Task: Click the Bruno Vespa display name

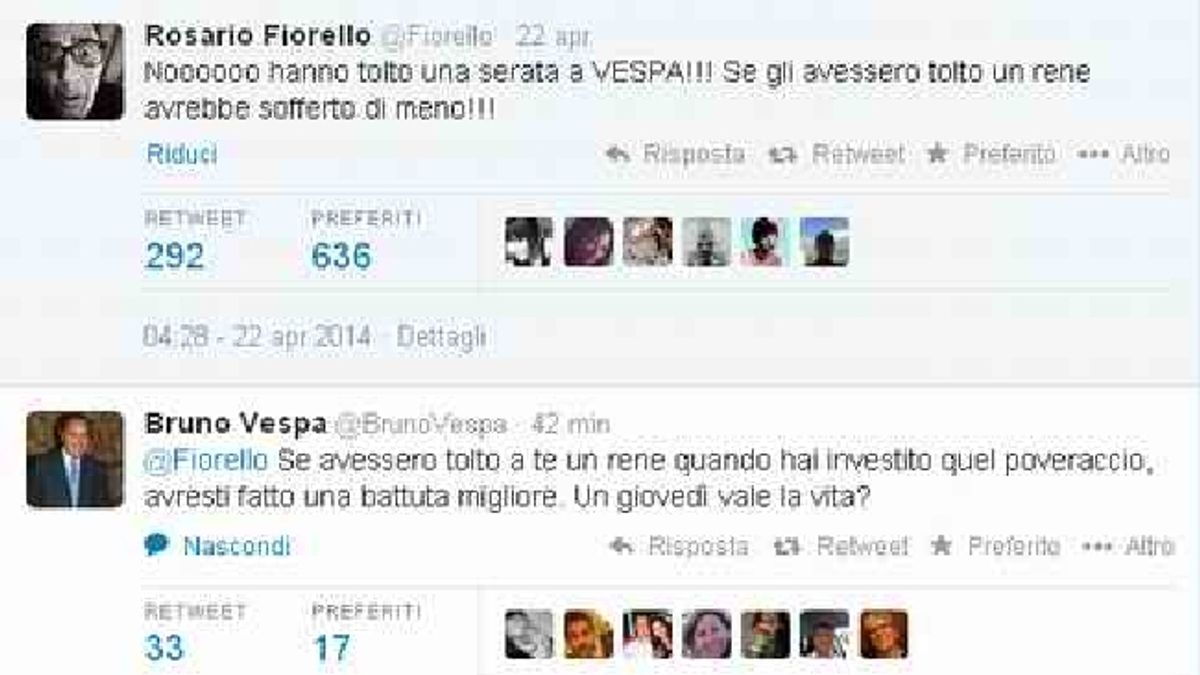Action: (236, 423)
